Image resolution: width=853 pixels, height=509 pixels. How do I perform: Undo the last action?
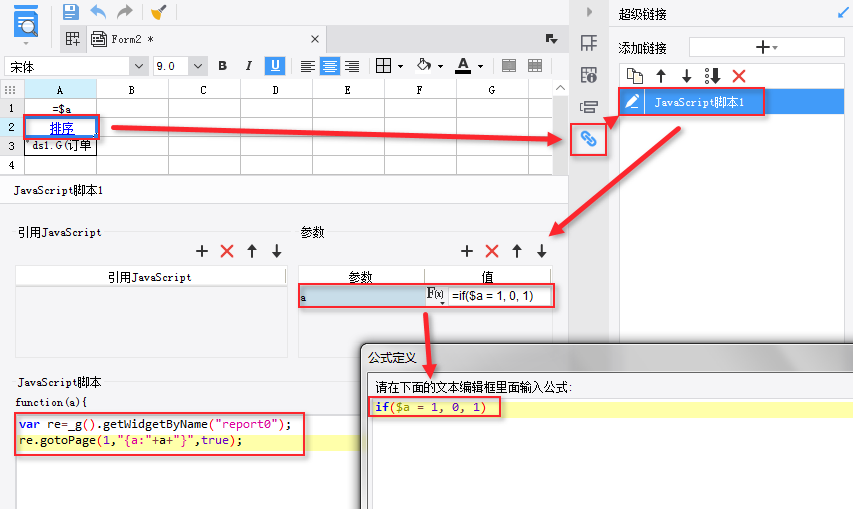(98, 11)
